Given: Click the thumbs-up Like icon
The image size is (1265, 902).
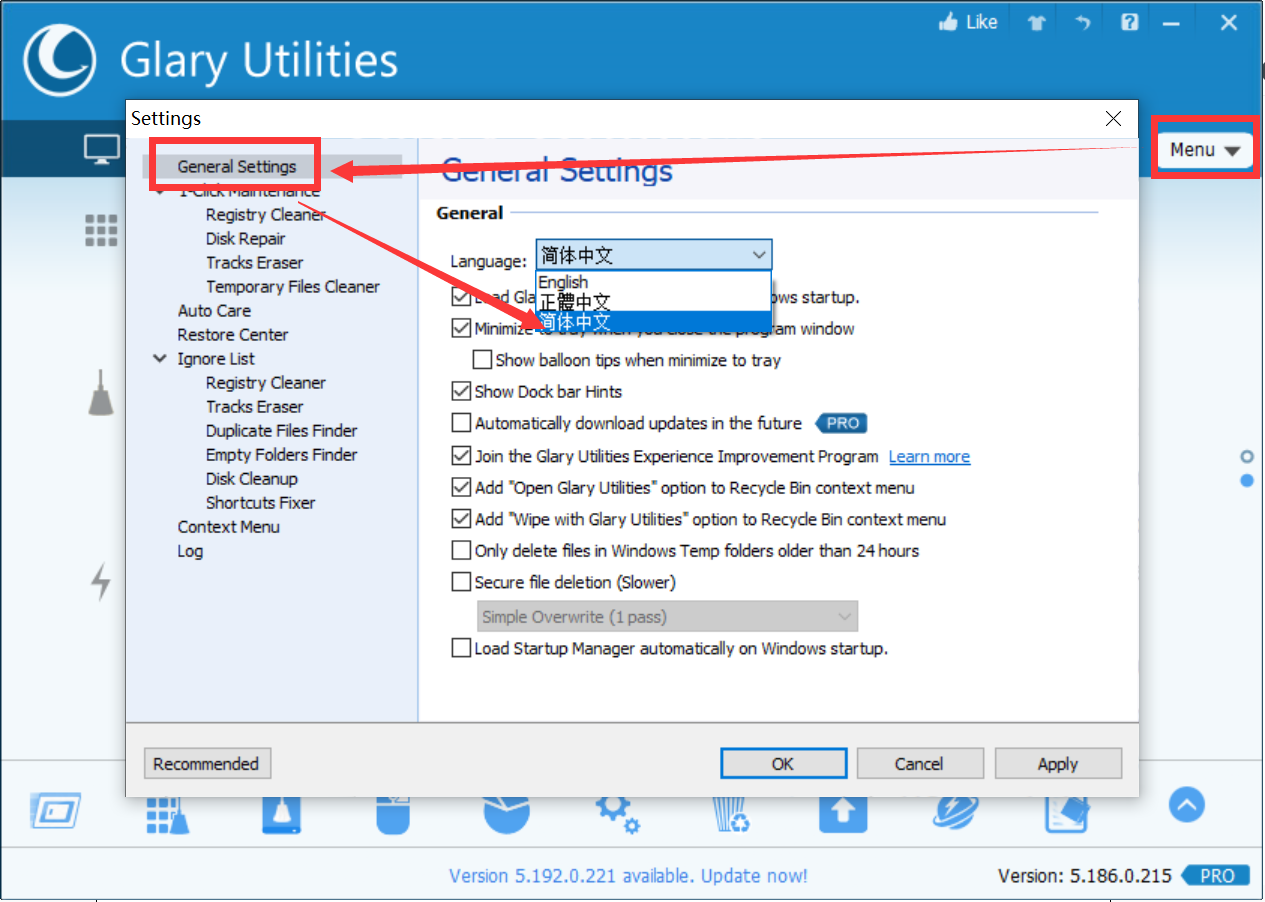Looking at the screenshot, I should click(949, 22).
